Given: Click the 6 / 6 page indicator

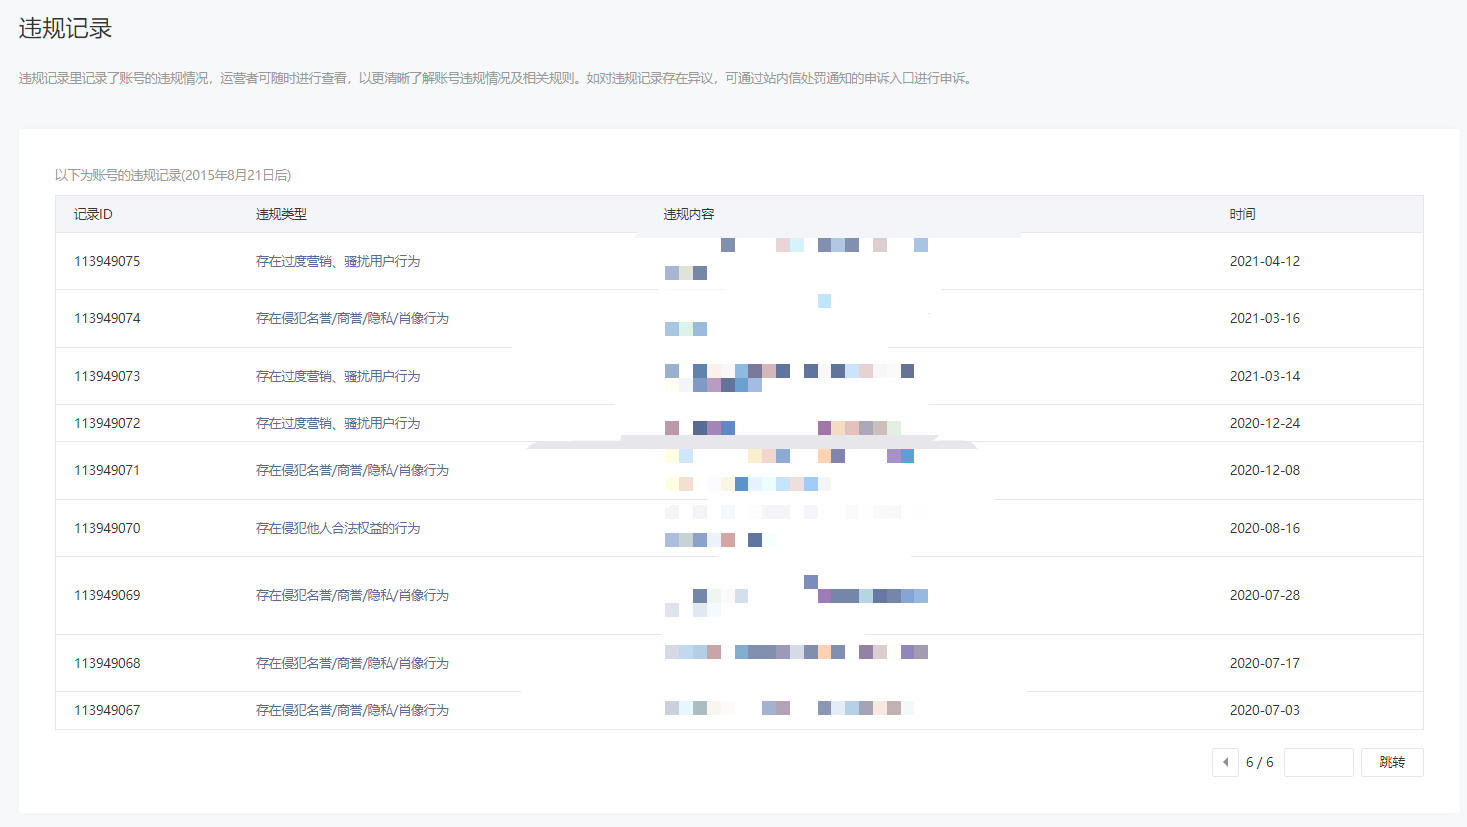Looking at the screenshot, I should point(1259,762).
